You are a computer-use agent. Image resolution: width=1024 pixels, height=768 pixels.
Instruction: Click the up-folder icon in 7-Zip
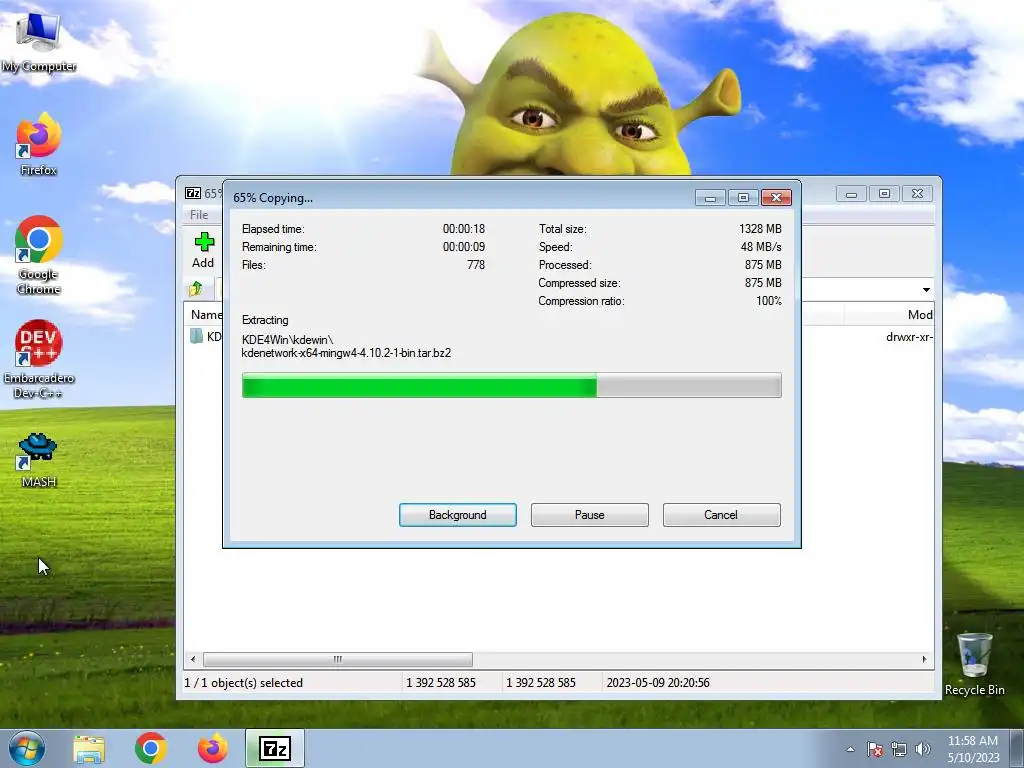195,288
